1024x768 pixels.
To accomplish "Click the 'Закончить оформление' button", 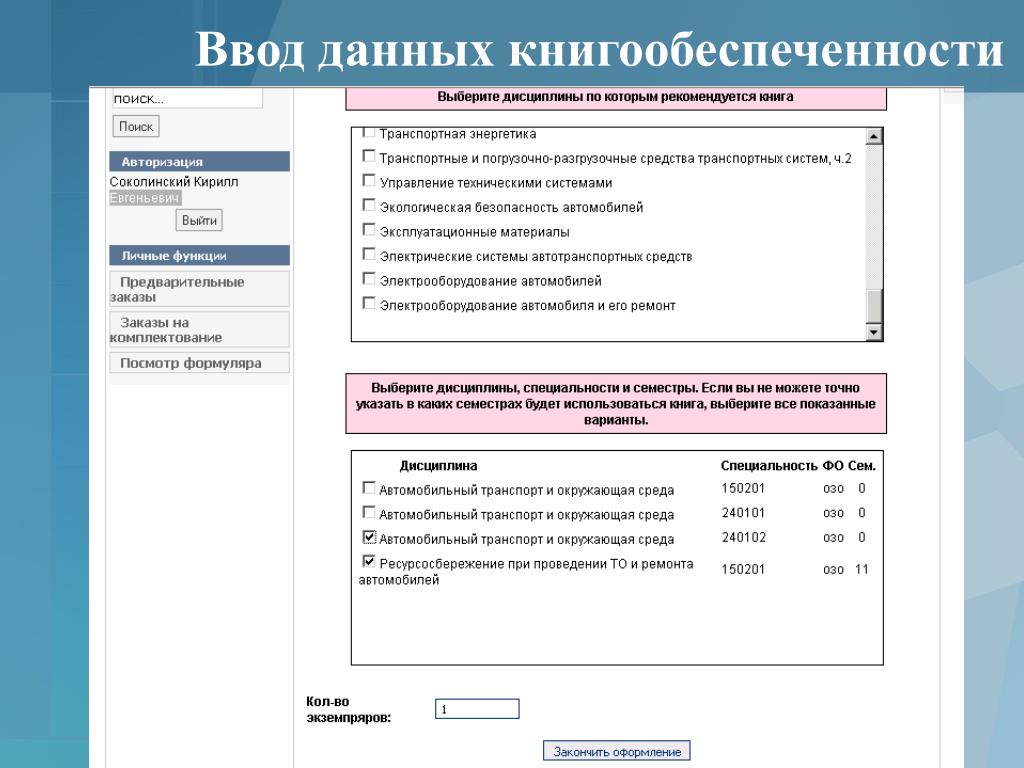I will click(616, 752).
